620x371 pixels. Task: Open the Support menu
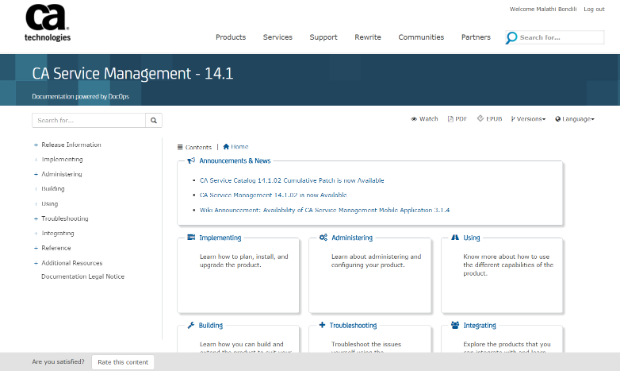coord(323,37)
